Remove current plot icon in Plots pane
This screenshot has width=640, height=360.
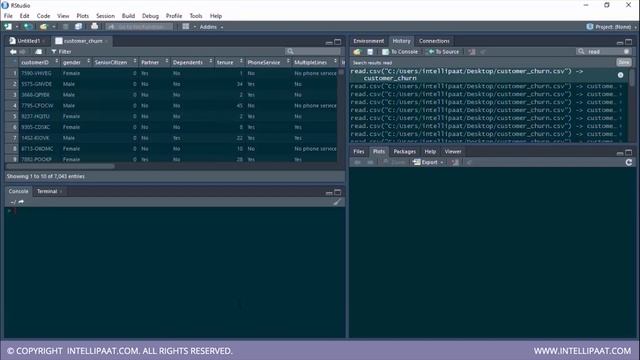[x=455, y=162]
